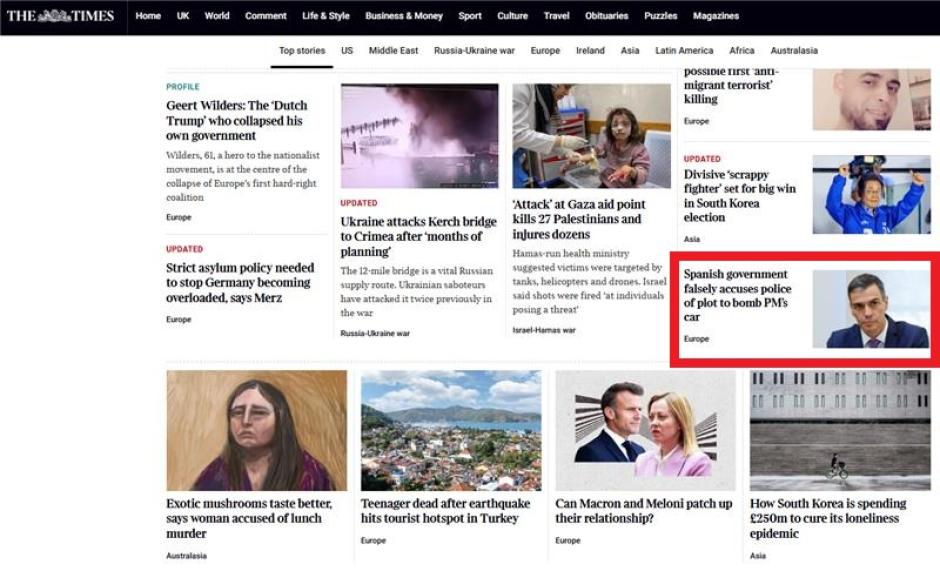
Task: Open the World section
Action: tap(217, 16)
